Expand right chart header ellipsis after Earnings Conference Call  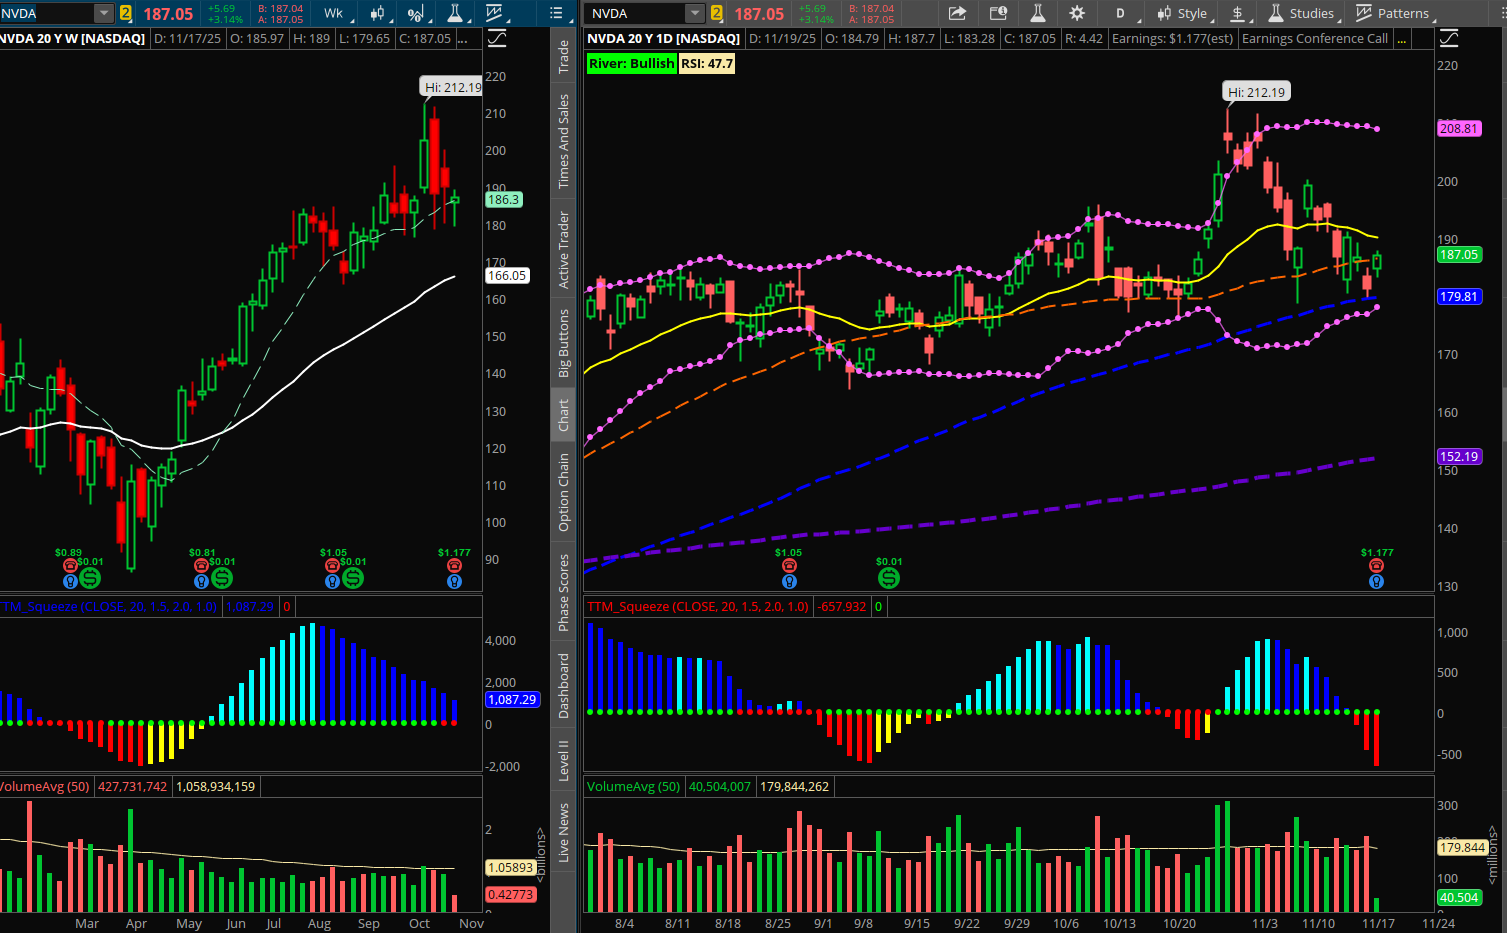1402,39
